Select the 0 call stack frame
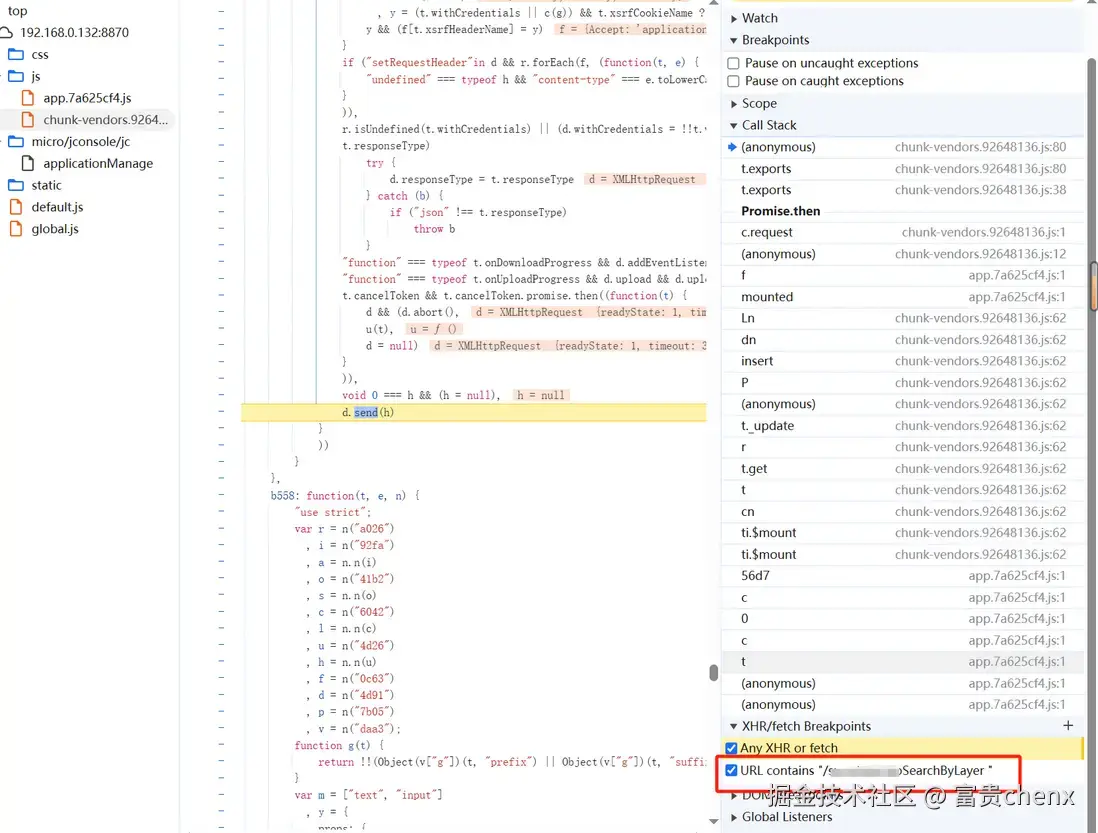 (903, 619)
